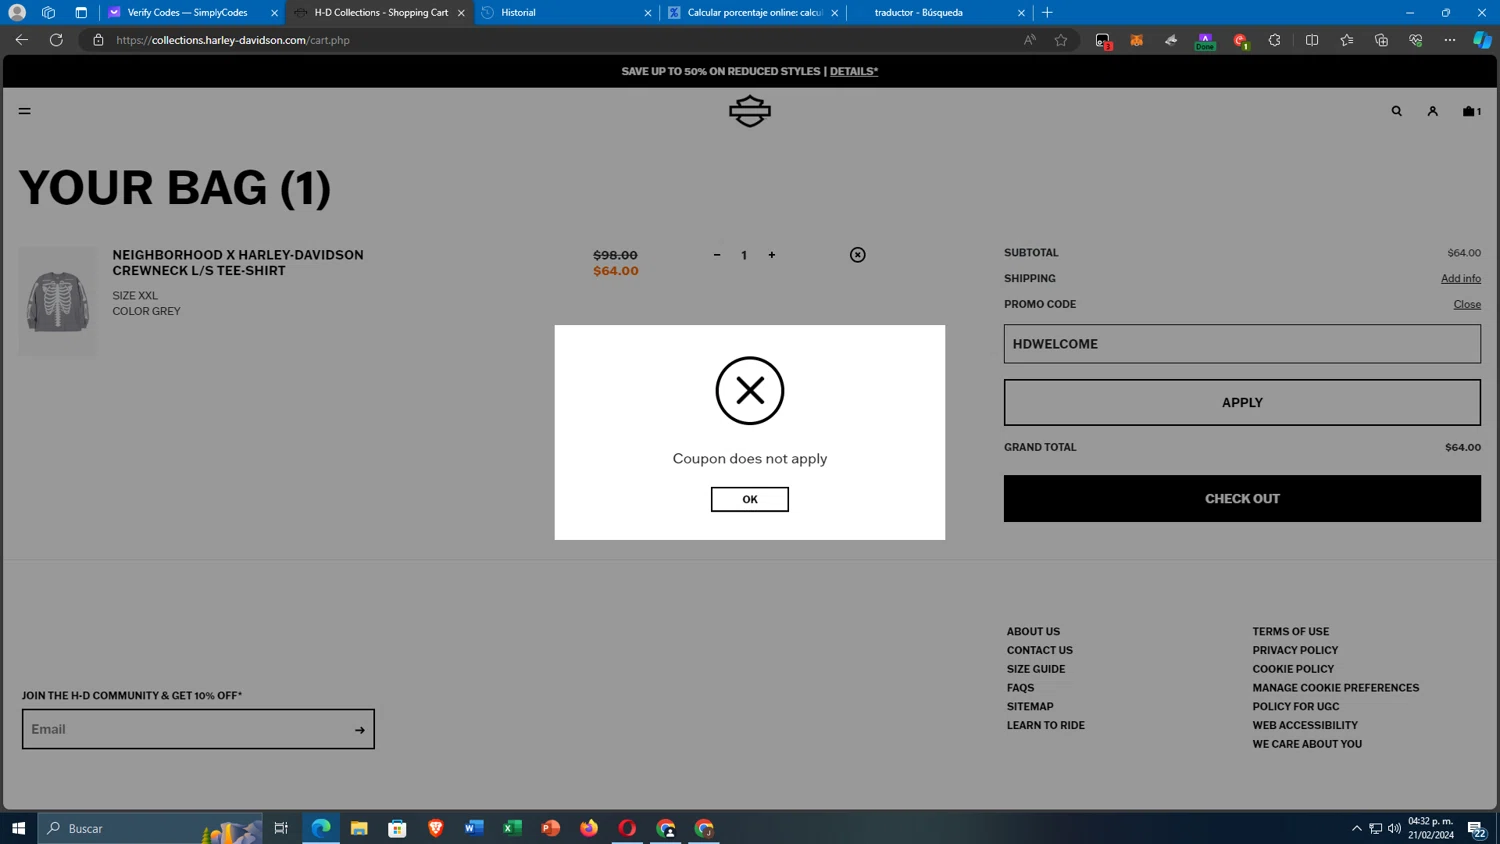Click the CHECK OUT button

[x=1242, y=498]
